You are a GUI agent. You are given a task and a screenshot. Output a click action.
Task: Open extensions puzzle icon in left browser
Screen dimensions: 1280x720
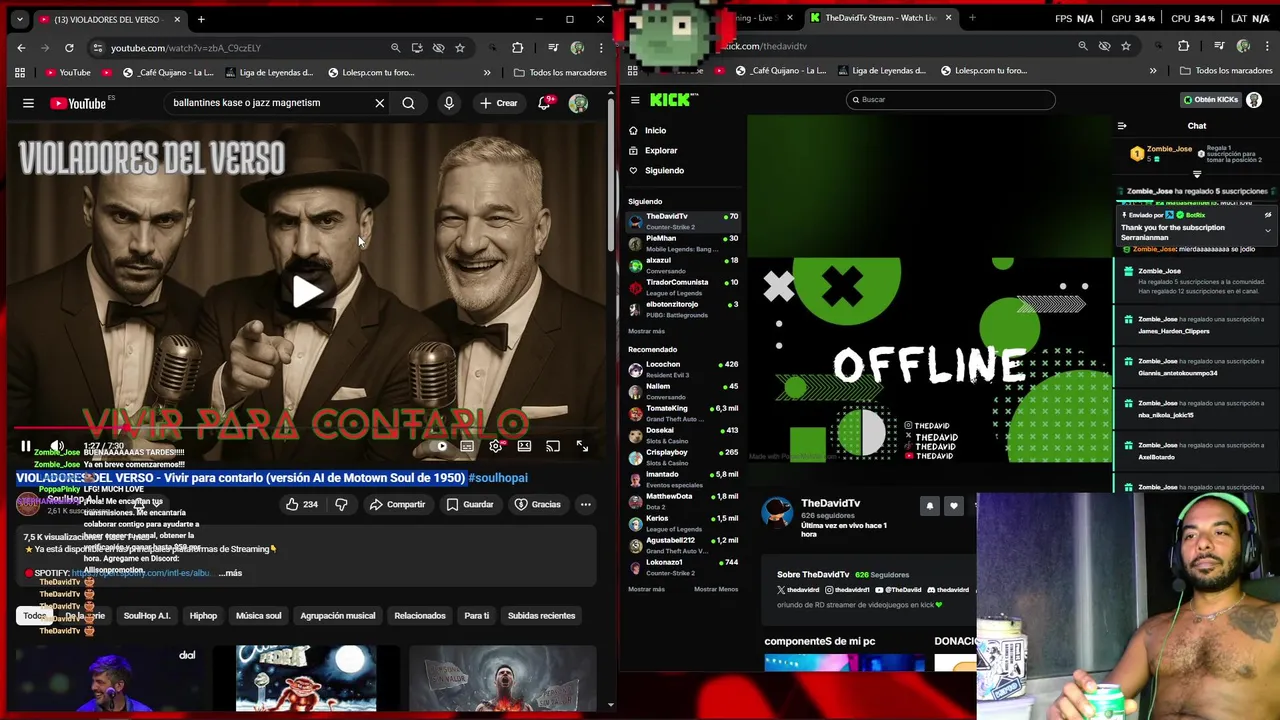click(x=517, y=48)
